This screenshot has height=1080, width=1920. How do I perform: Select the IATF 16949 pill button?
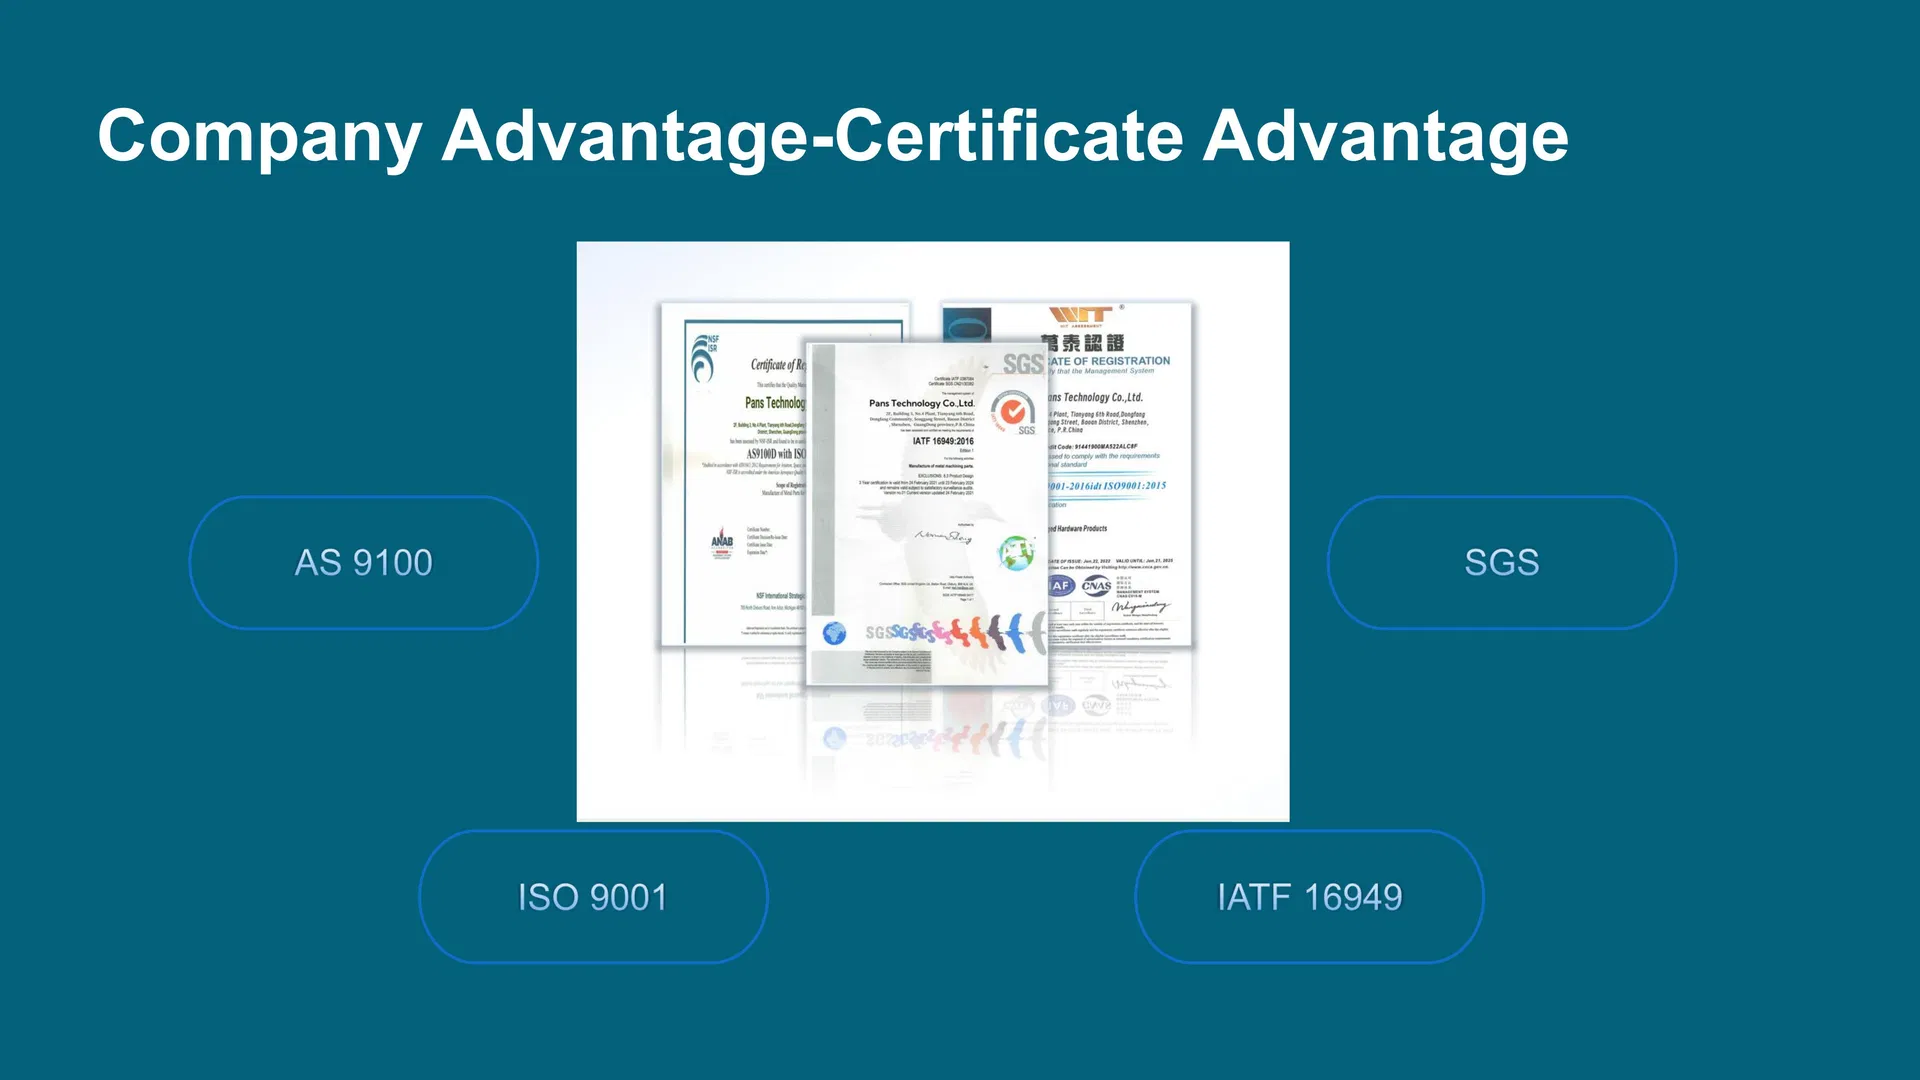(x=1309, y=897)
